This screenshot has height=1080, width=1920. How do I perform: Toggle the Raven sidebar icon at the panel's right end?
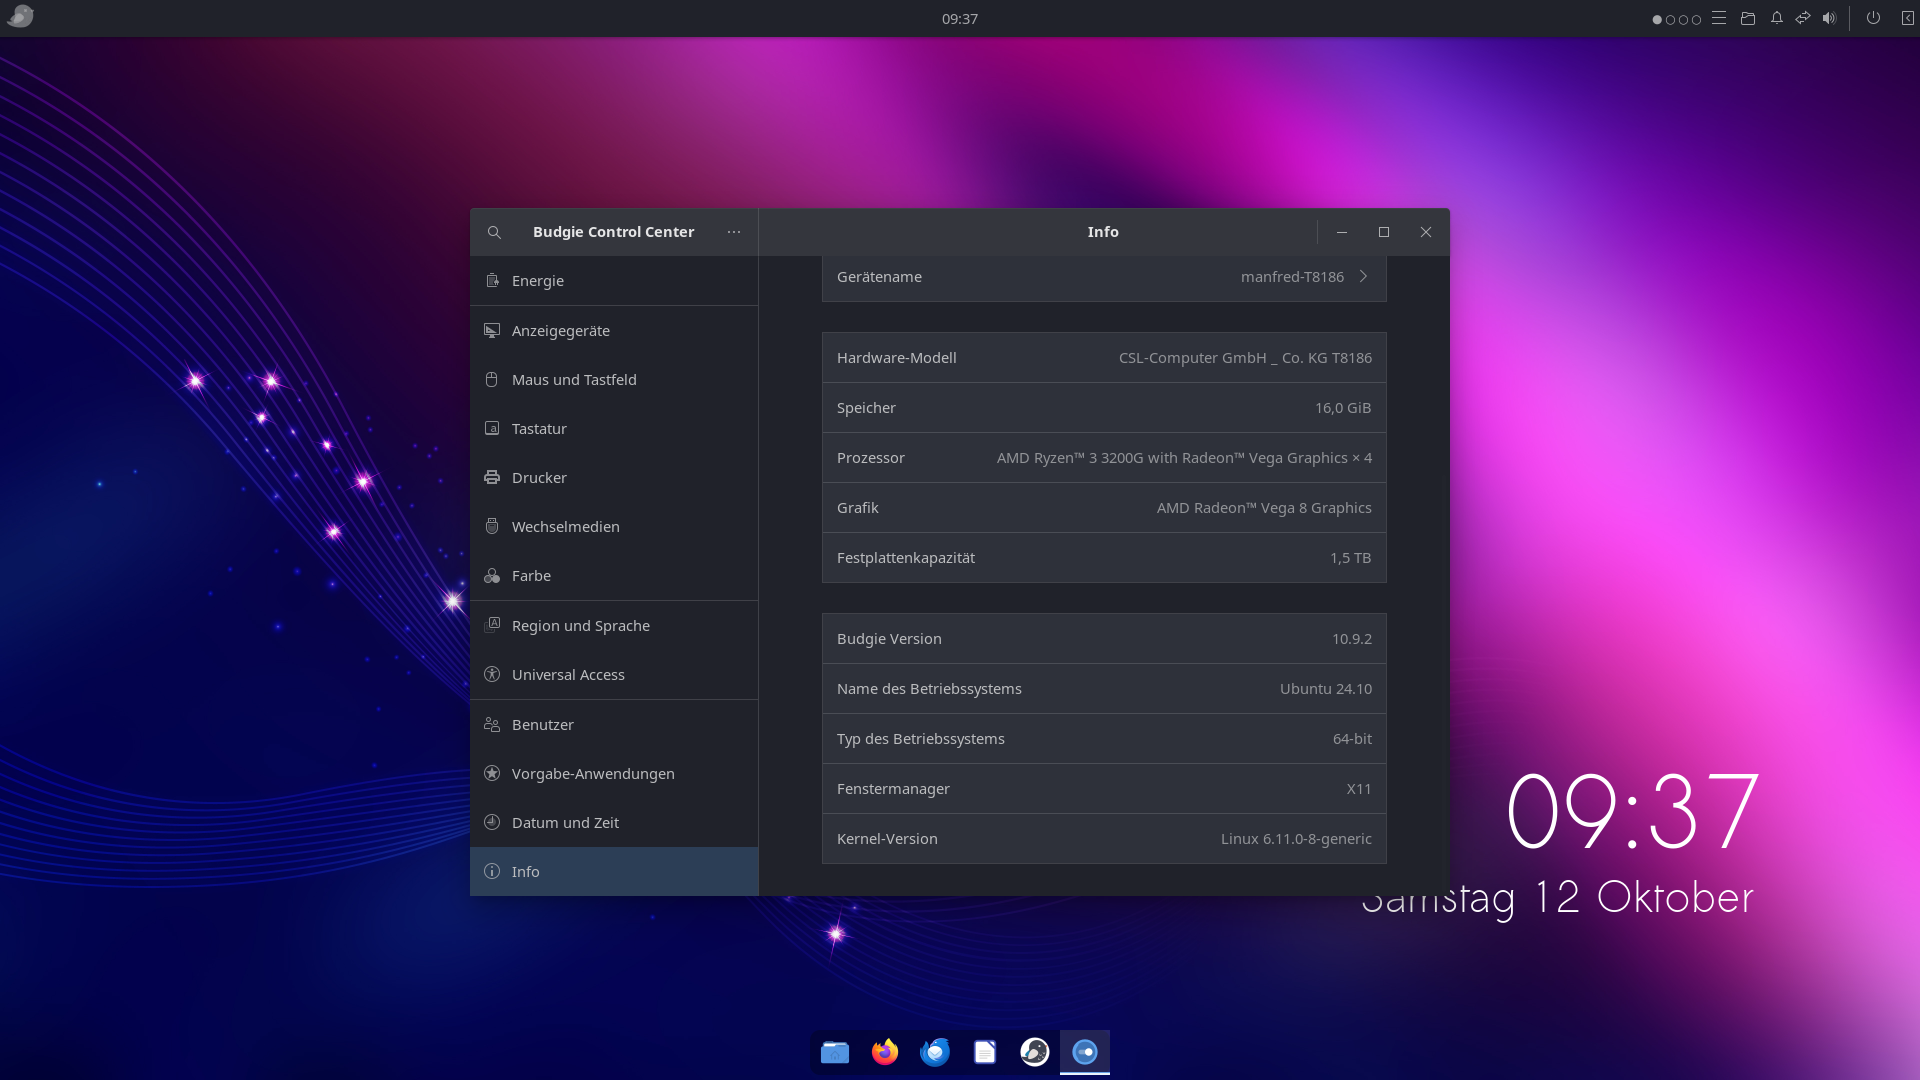pyautogui.click(x=1907, y=18)
